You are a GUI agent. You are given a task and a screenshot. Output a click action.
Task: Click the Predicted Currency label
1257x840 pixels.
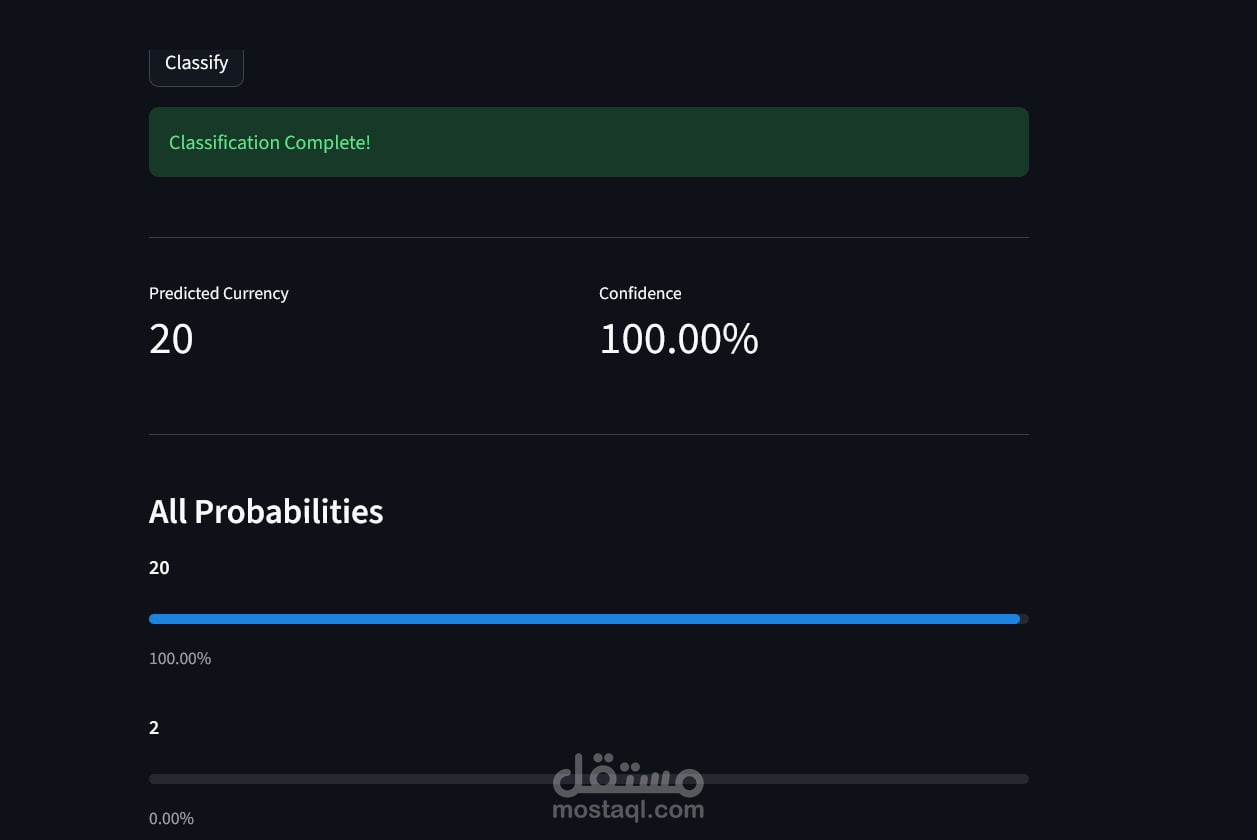click(x=219, y=293)
